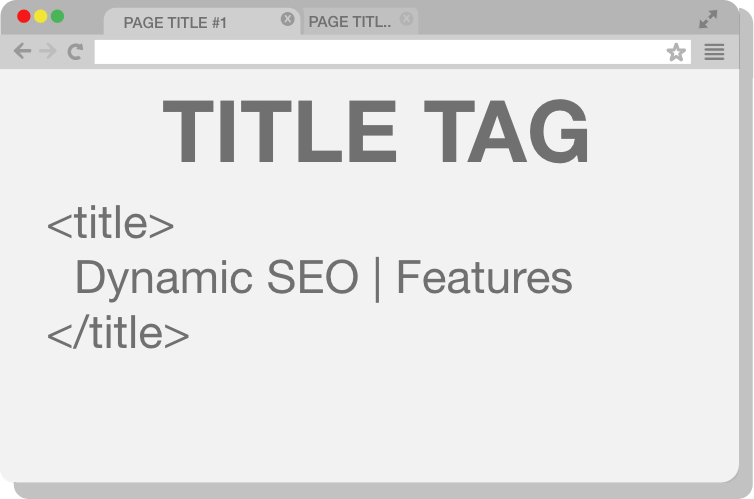Click the word Features
This screenshot has width=754, height=499.
pos(485,277)
